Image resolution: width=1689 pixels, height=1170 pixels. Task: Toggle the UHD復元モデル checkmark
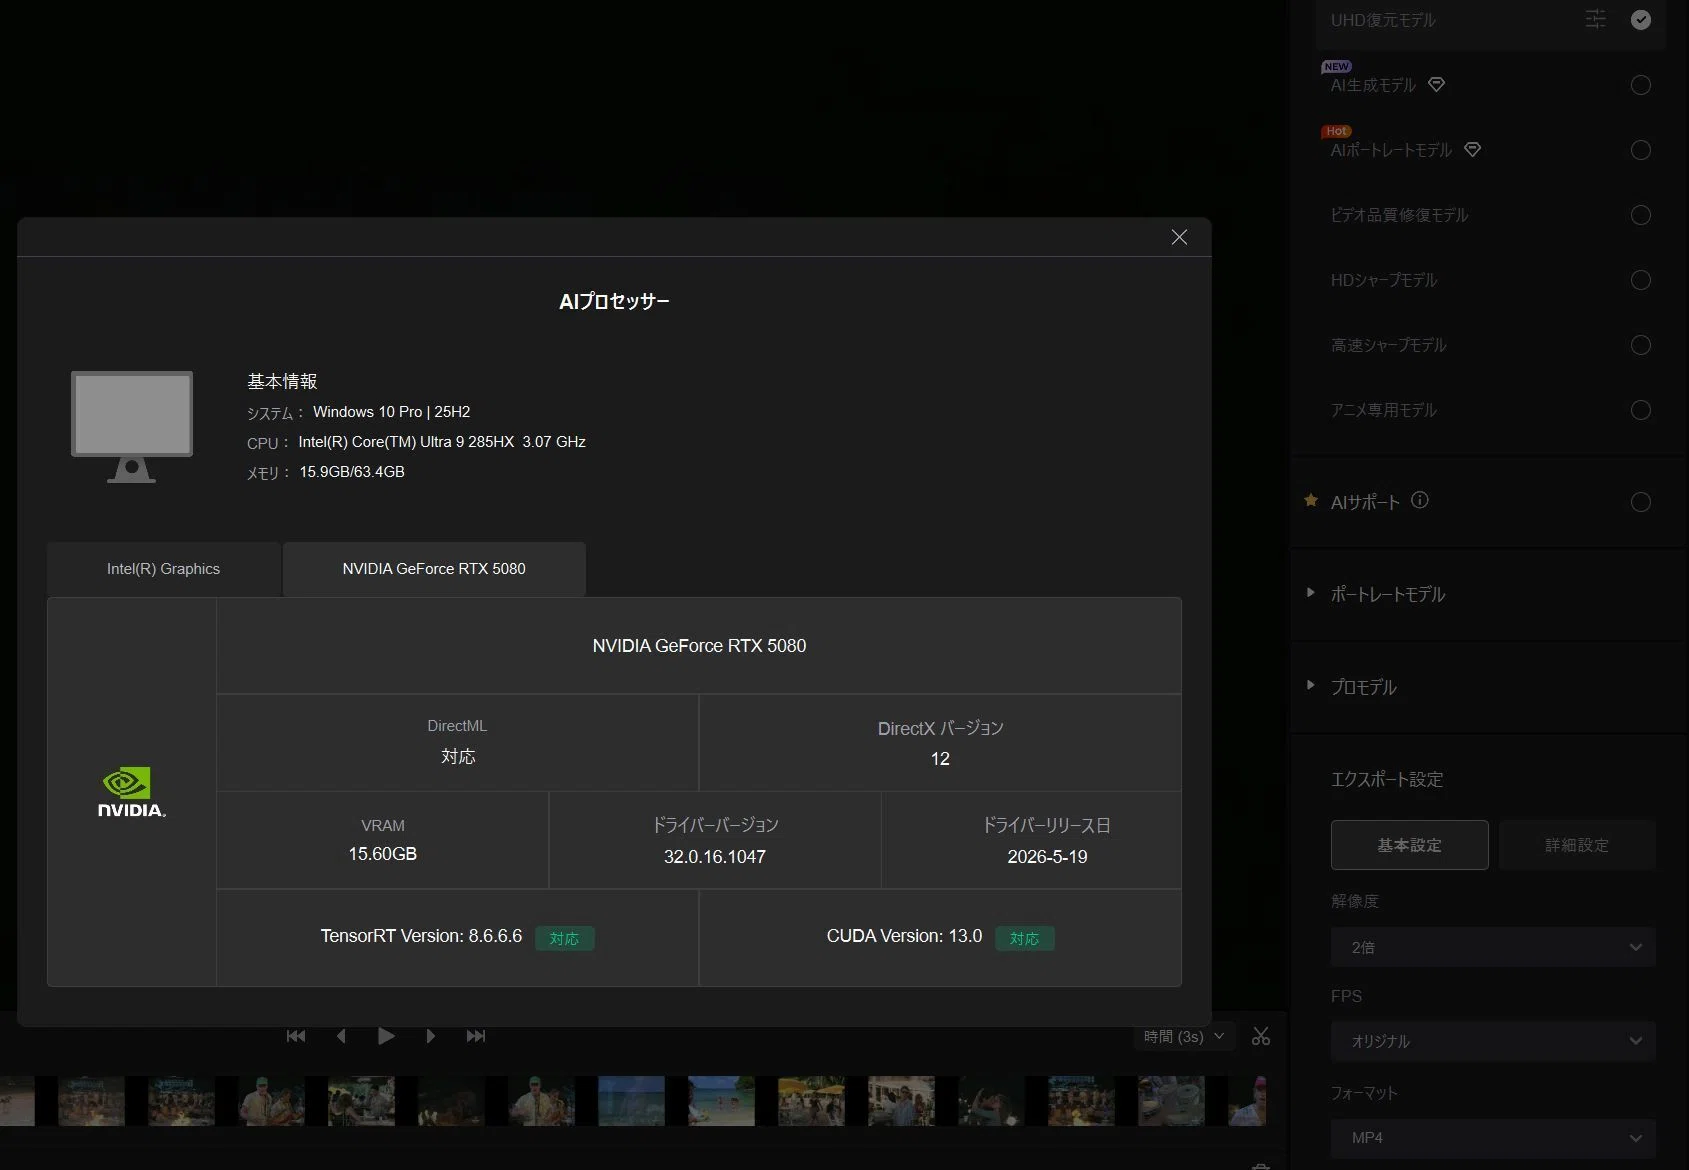1641,19
